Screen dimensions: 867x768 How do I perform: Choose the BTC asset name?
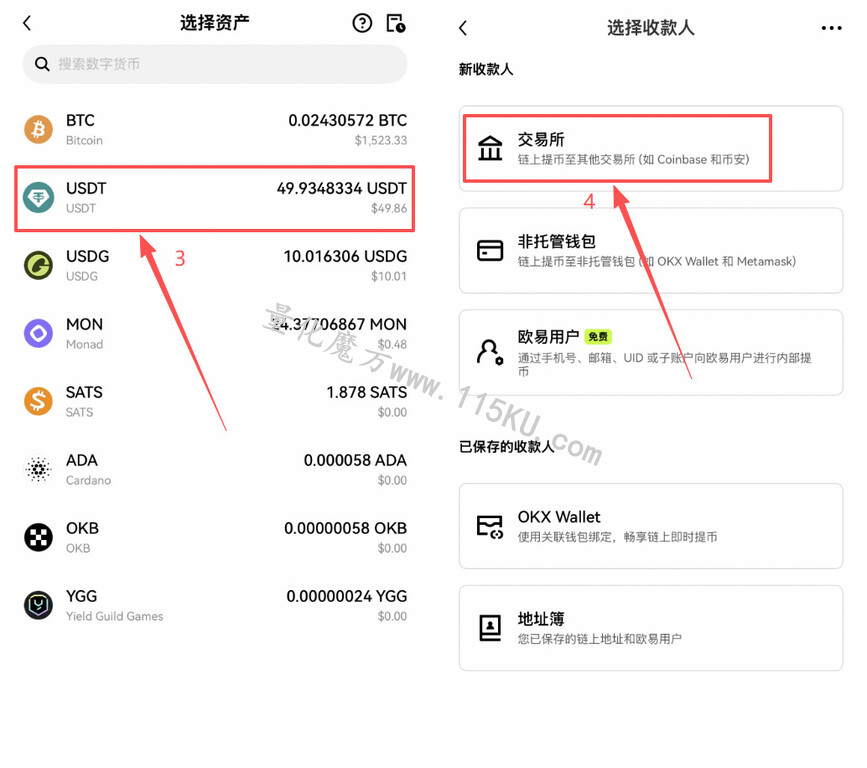coord(80,121)
